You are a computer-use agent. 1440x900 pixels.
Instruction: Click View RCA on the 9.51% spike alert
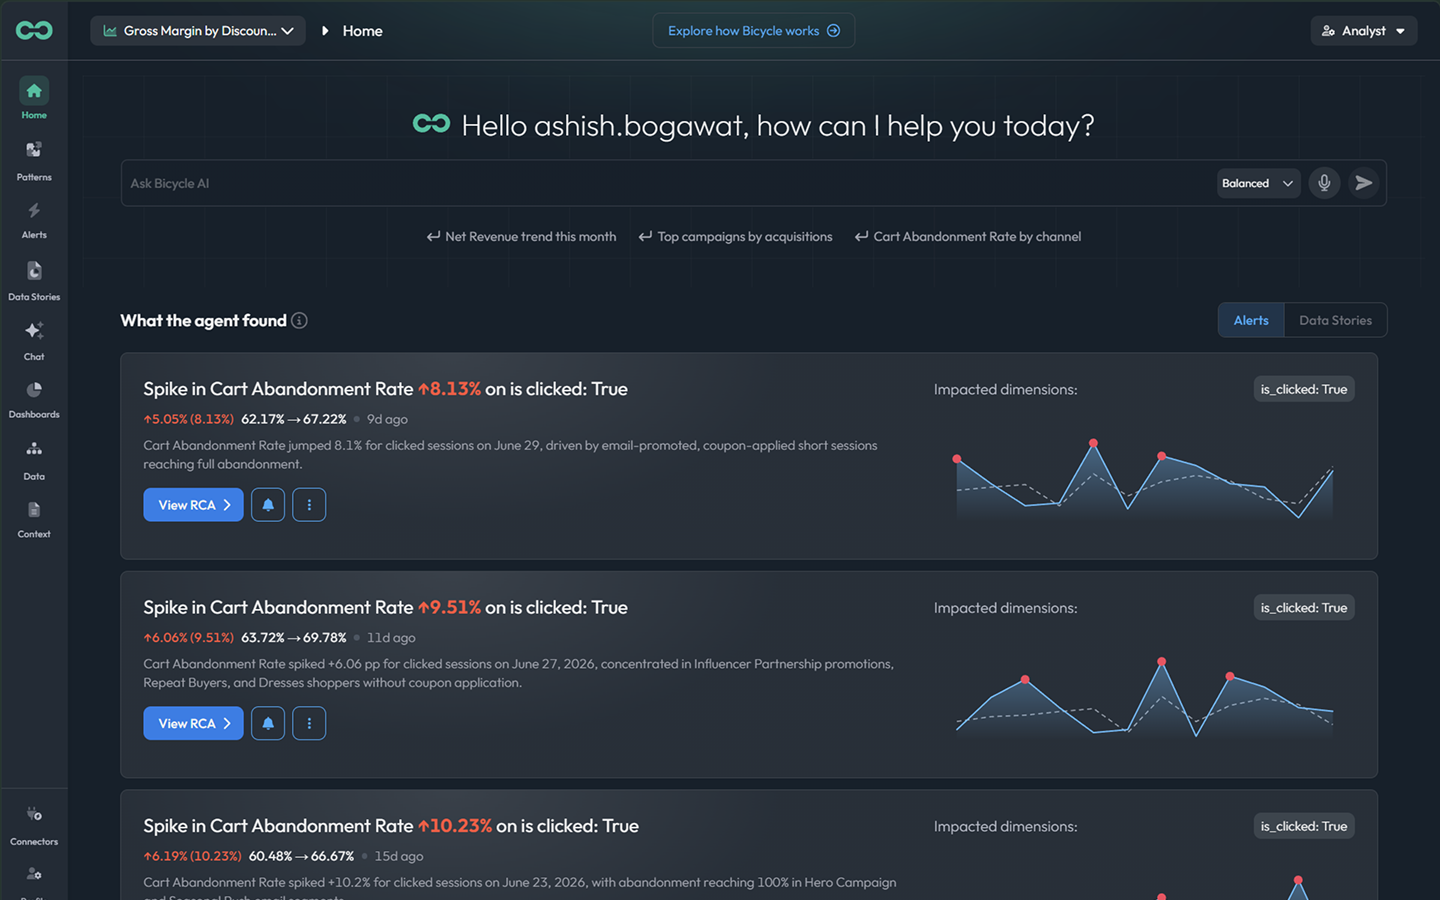[193, 723]
